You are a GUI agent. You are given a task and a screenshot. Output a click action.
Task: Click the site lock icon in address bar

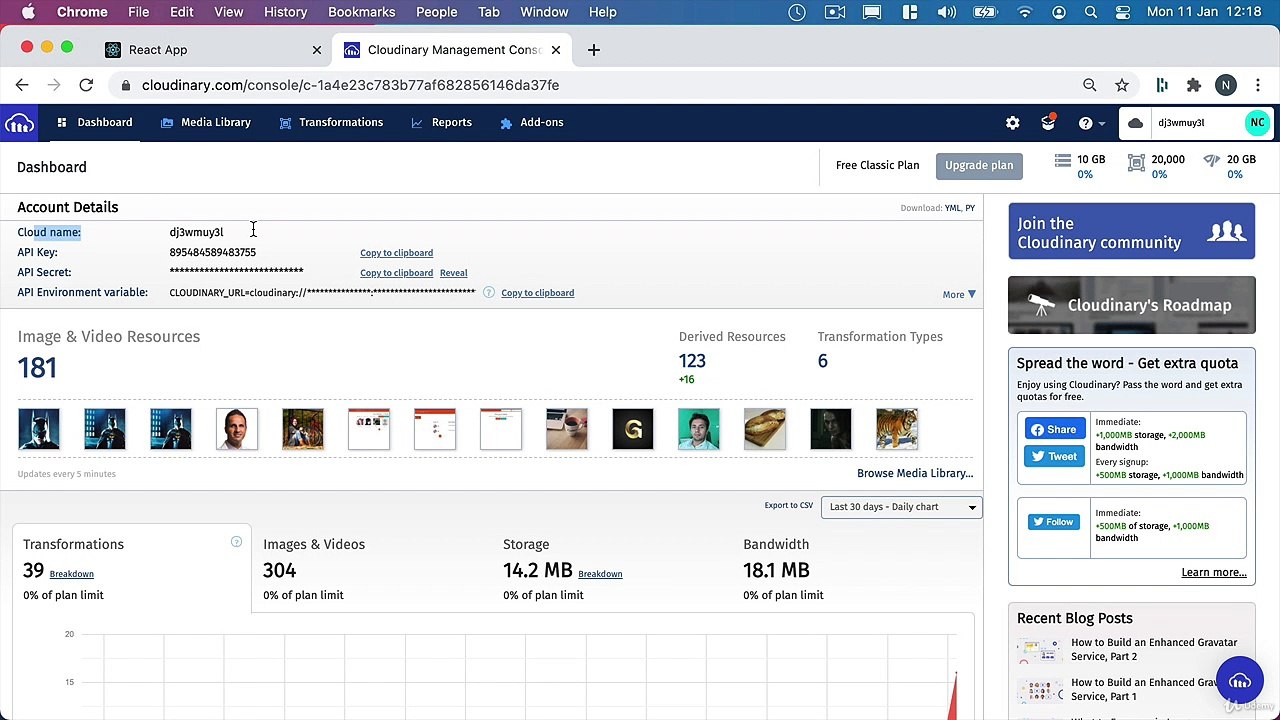pyautogui.click(x=126, y=85)
